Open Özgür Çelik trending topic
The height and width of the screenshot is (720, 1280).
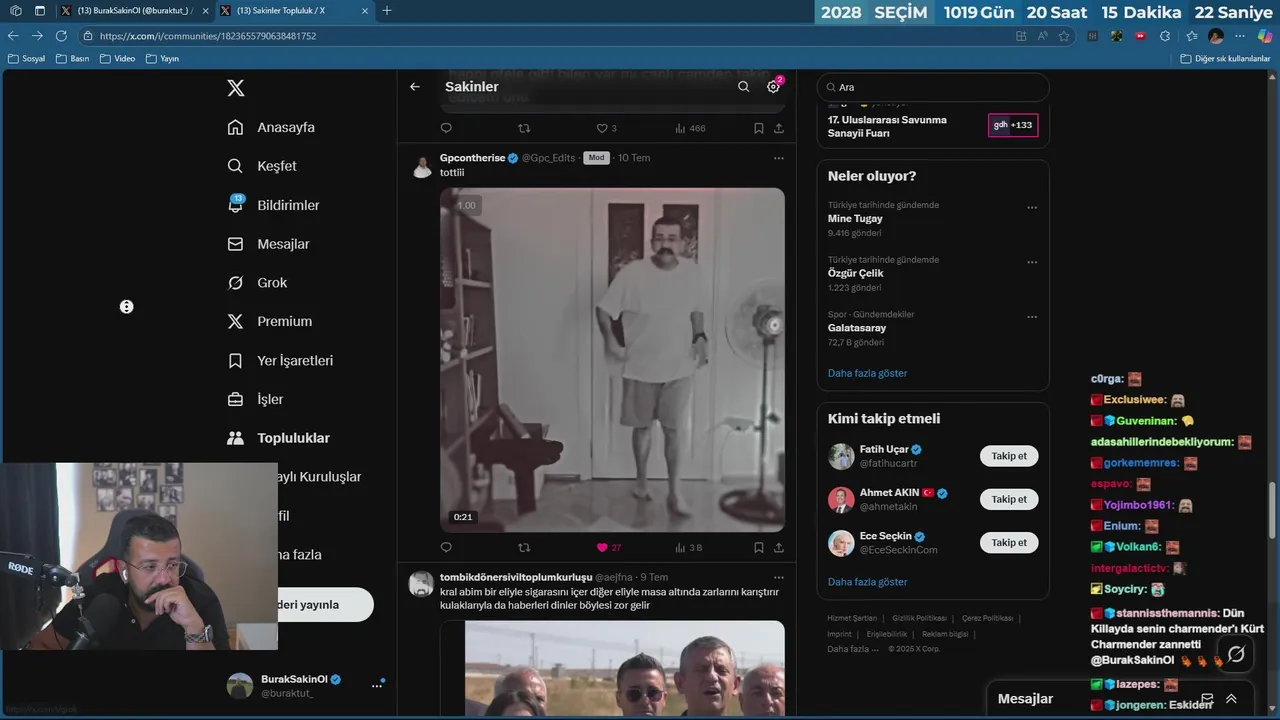click(855, 273)
